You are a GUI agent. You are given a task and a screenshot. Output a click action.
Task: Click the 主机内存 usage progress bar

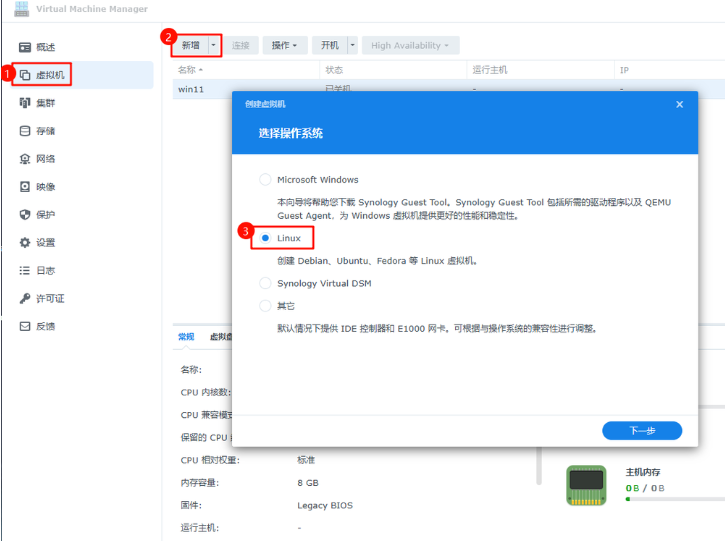click(675, 499)
